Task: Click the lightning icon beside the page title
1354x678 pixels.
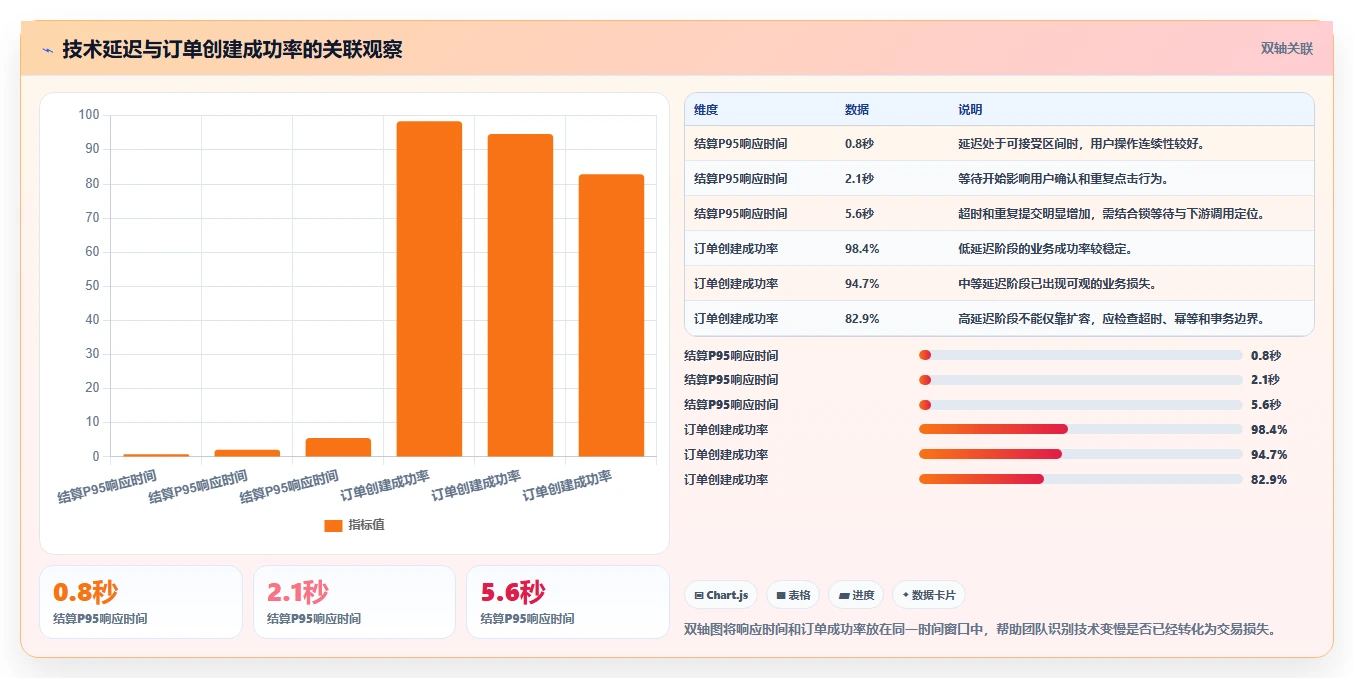Action: 48,50
